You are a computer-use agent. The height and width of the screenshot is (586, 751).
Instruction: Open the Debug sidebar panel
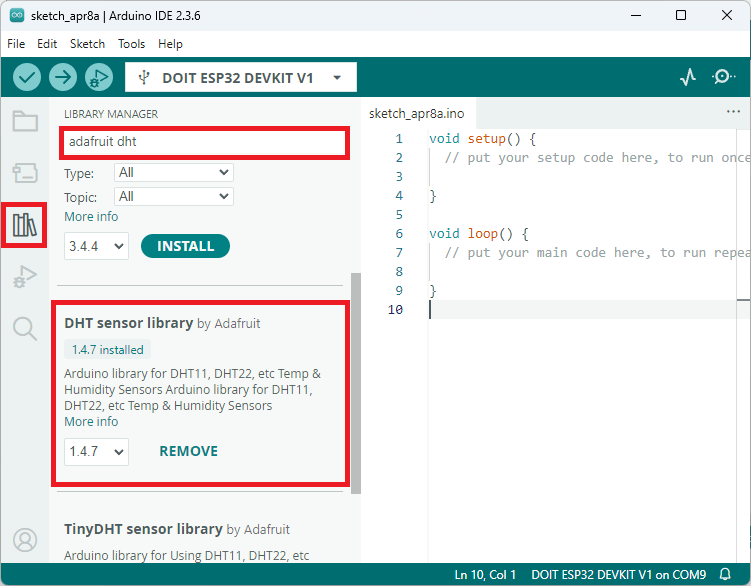point(25,276)
